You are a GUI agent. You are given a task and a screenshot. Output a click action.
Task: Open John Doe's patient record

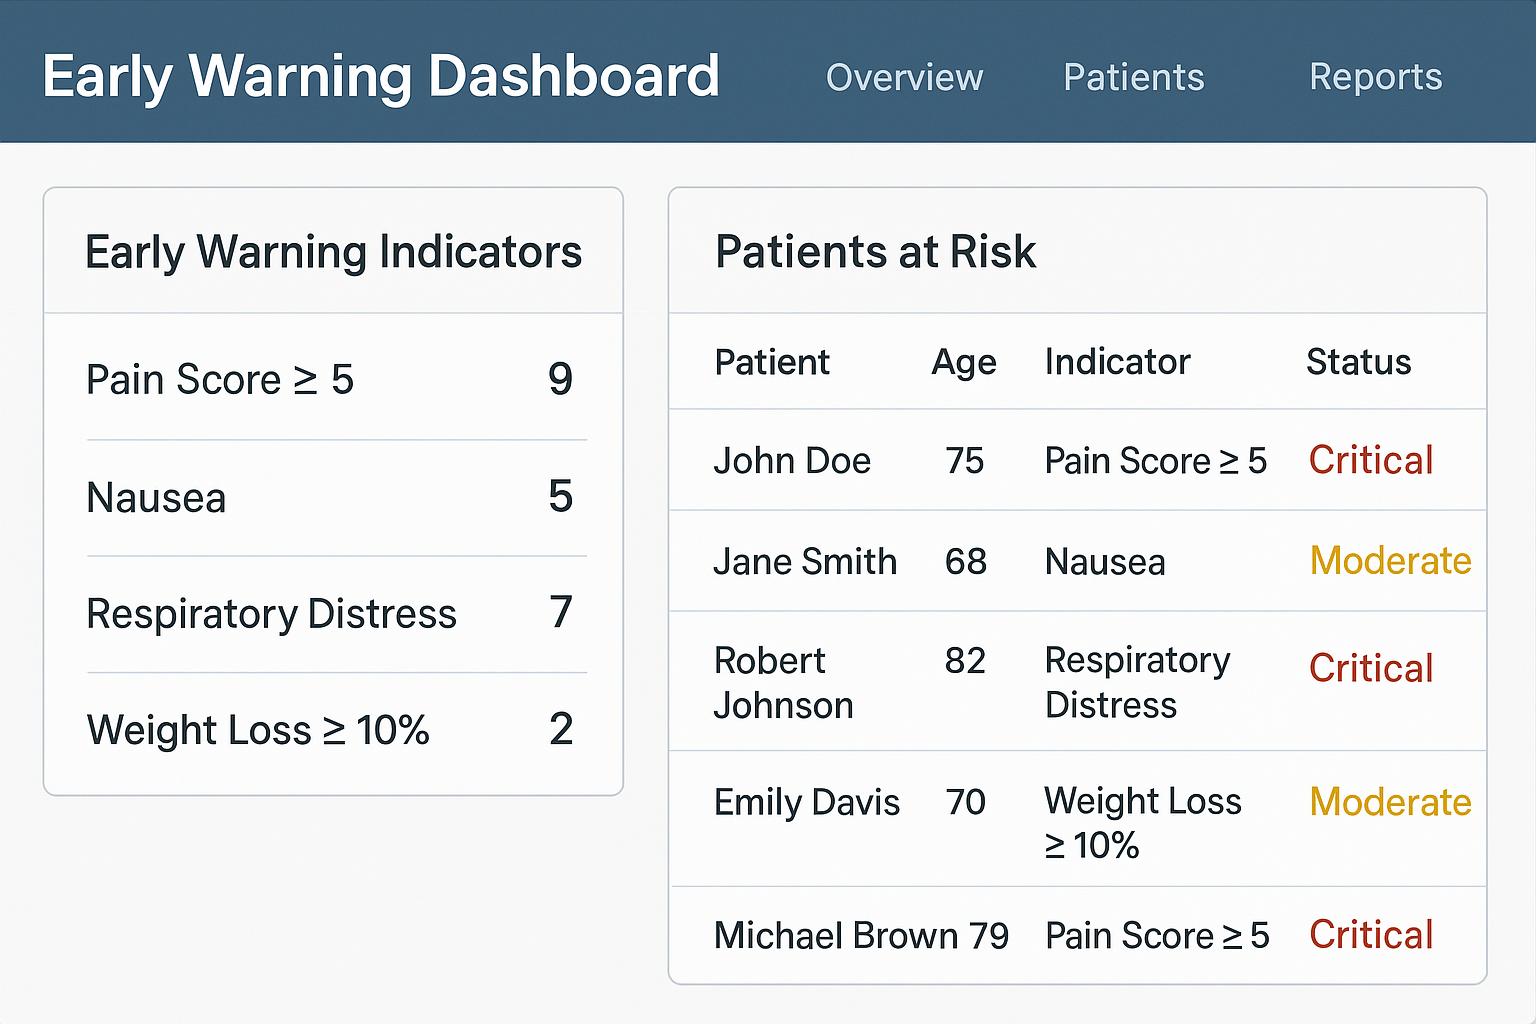[x=792, y=461]
